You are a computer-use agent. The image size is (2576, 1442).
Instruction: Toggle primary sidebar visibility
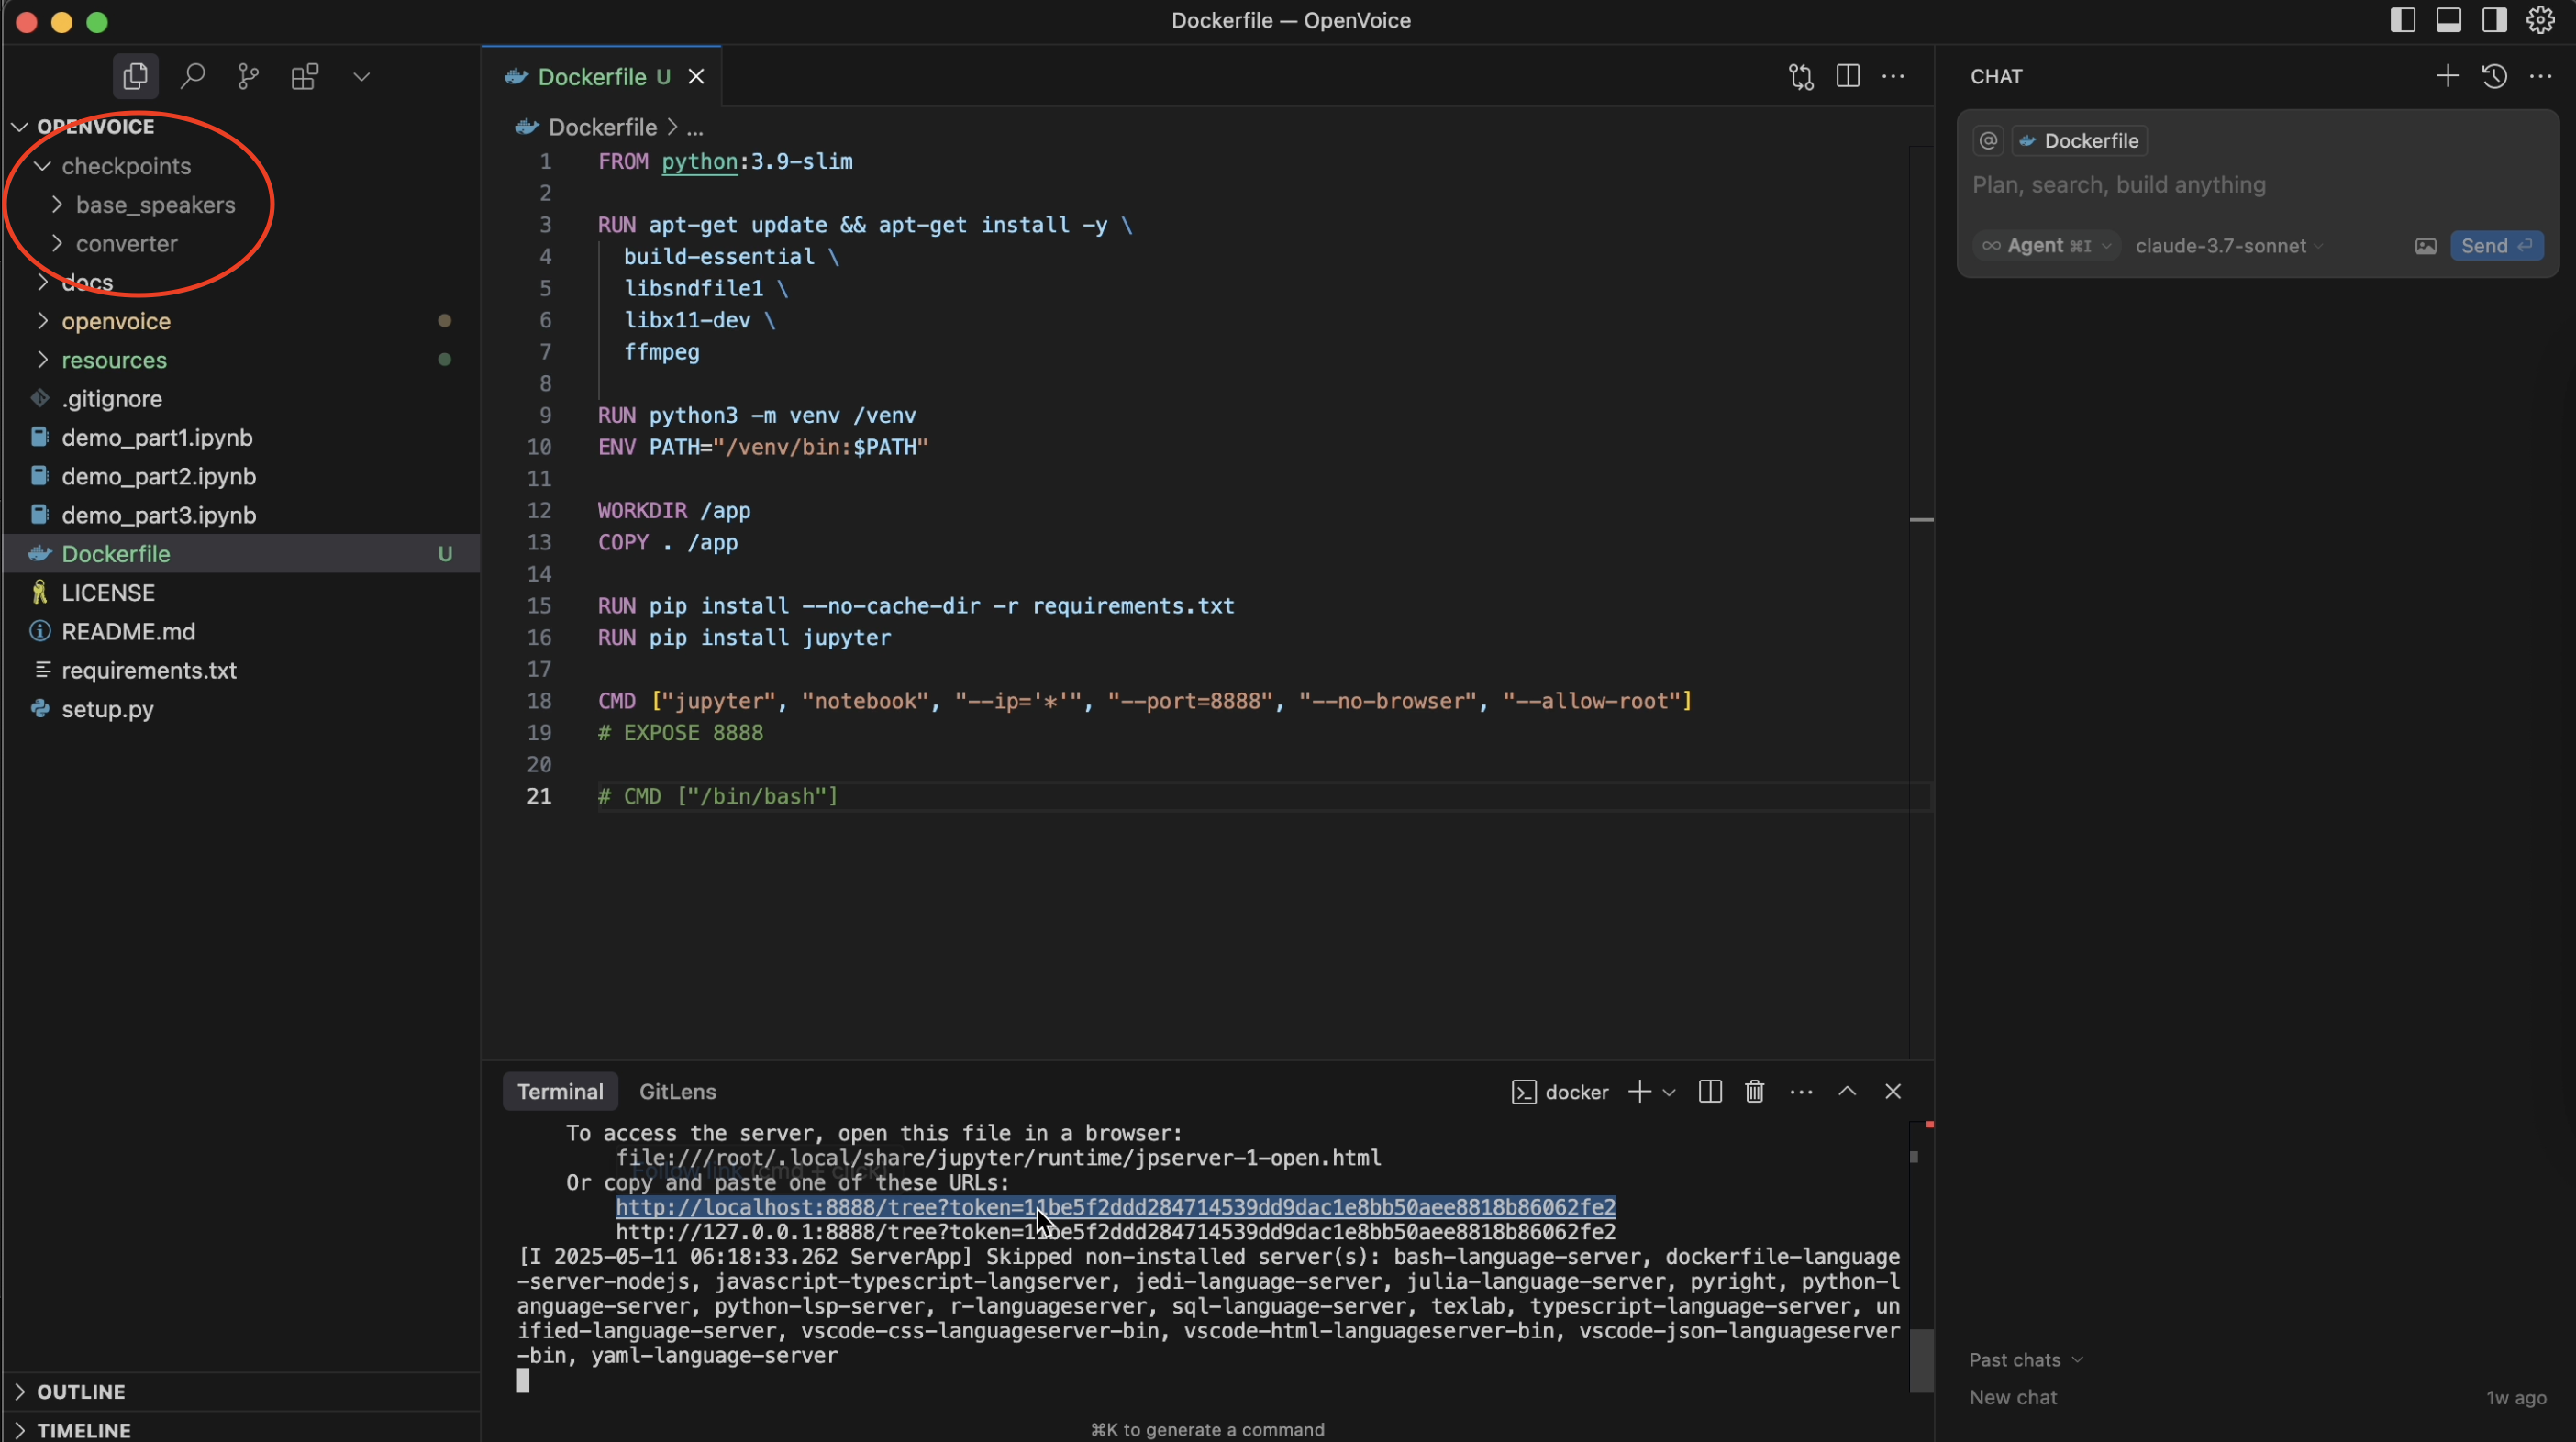[2402, 20]
